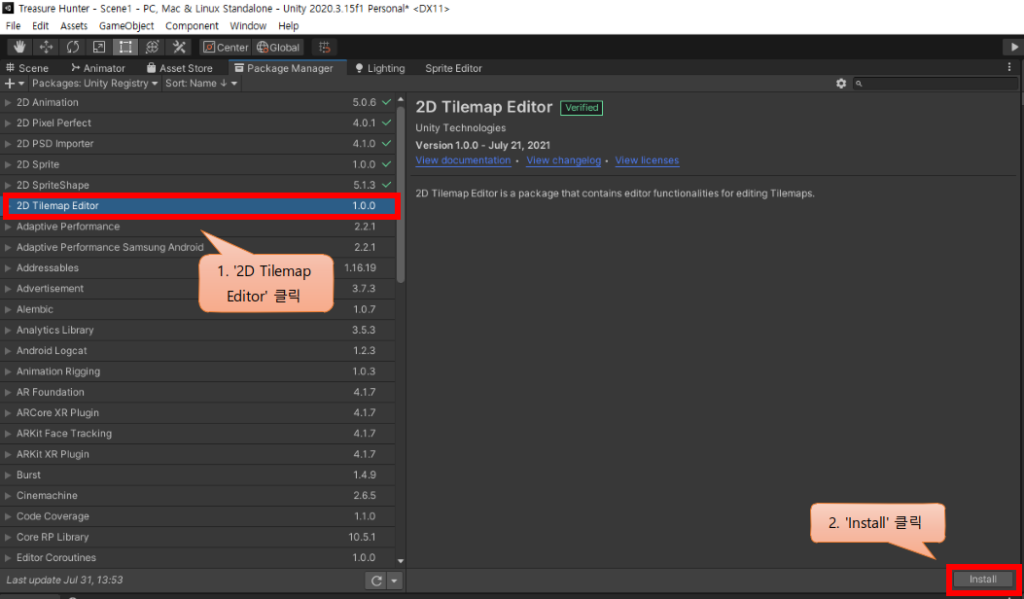Screen dimensions: 1024x599
Task: Select the 2D Tilemap Editor package
Action: [x=199, y=206]
